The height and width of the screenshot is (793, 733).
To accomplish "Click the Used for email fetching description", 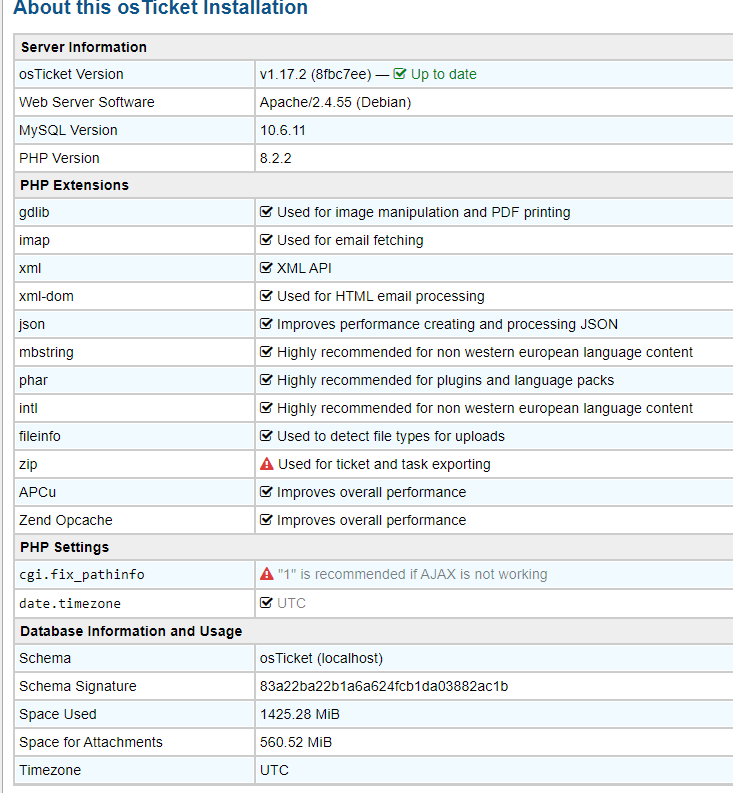I will 350,240.
